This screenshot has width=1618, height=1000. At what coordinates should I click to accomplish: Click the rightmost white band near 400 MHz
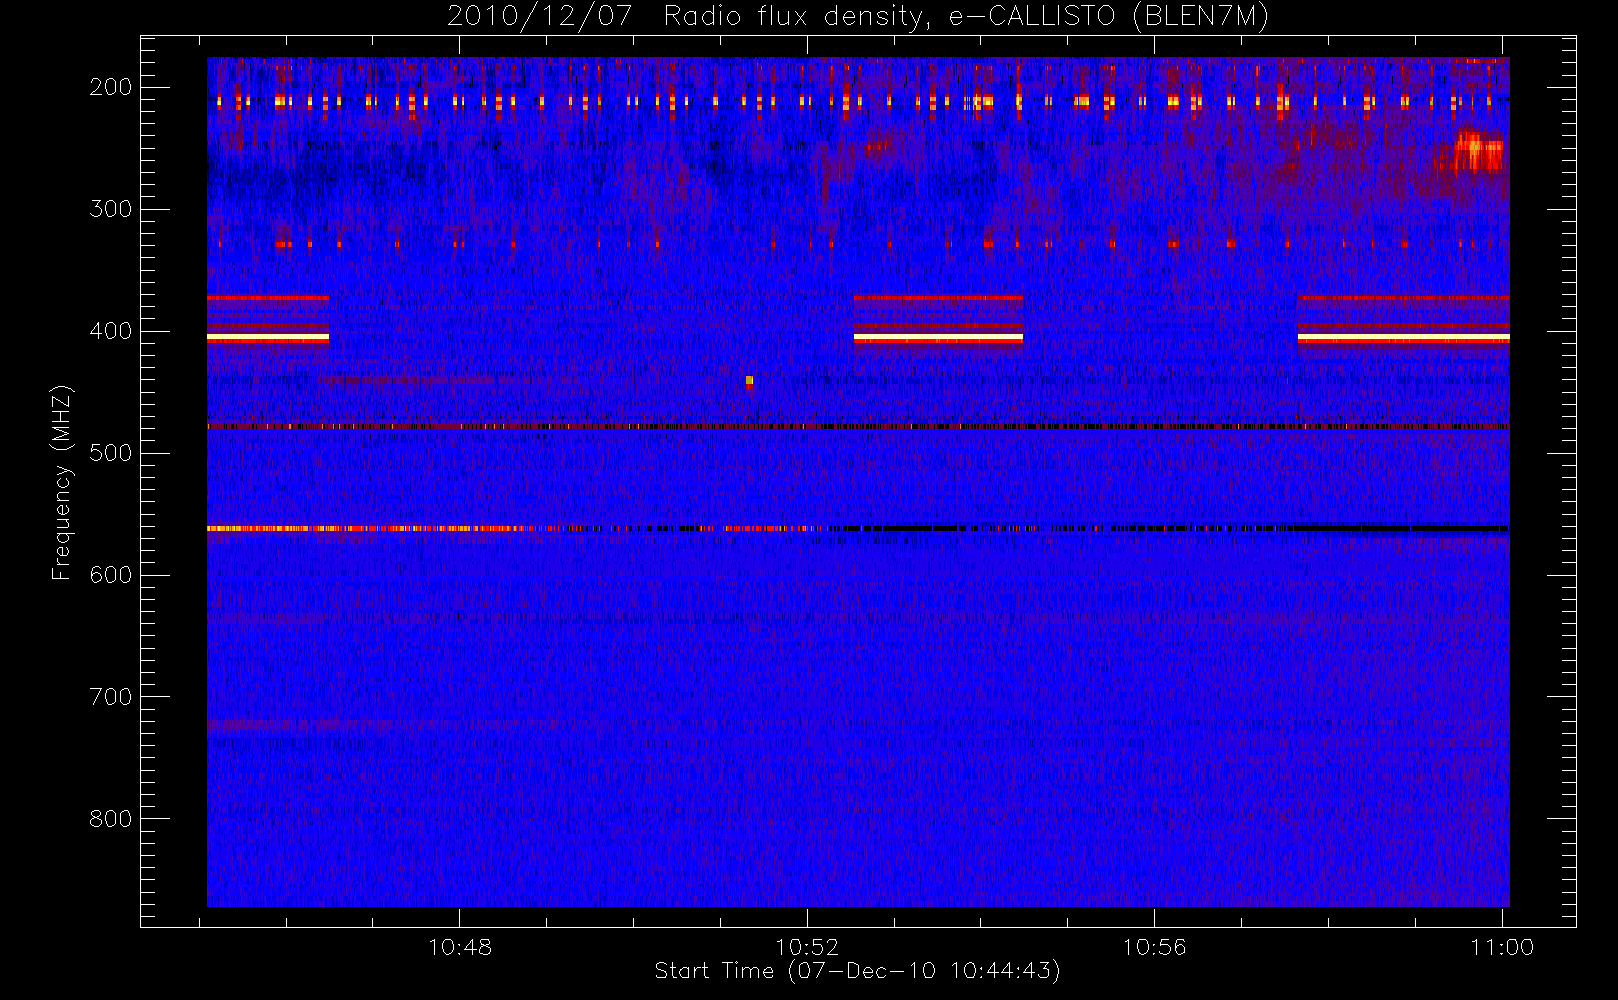[x=1403, y=338]
